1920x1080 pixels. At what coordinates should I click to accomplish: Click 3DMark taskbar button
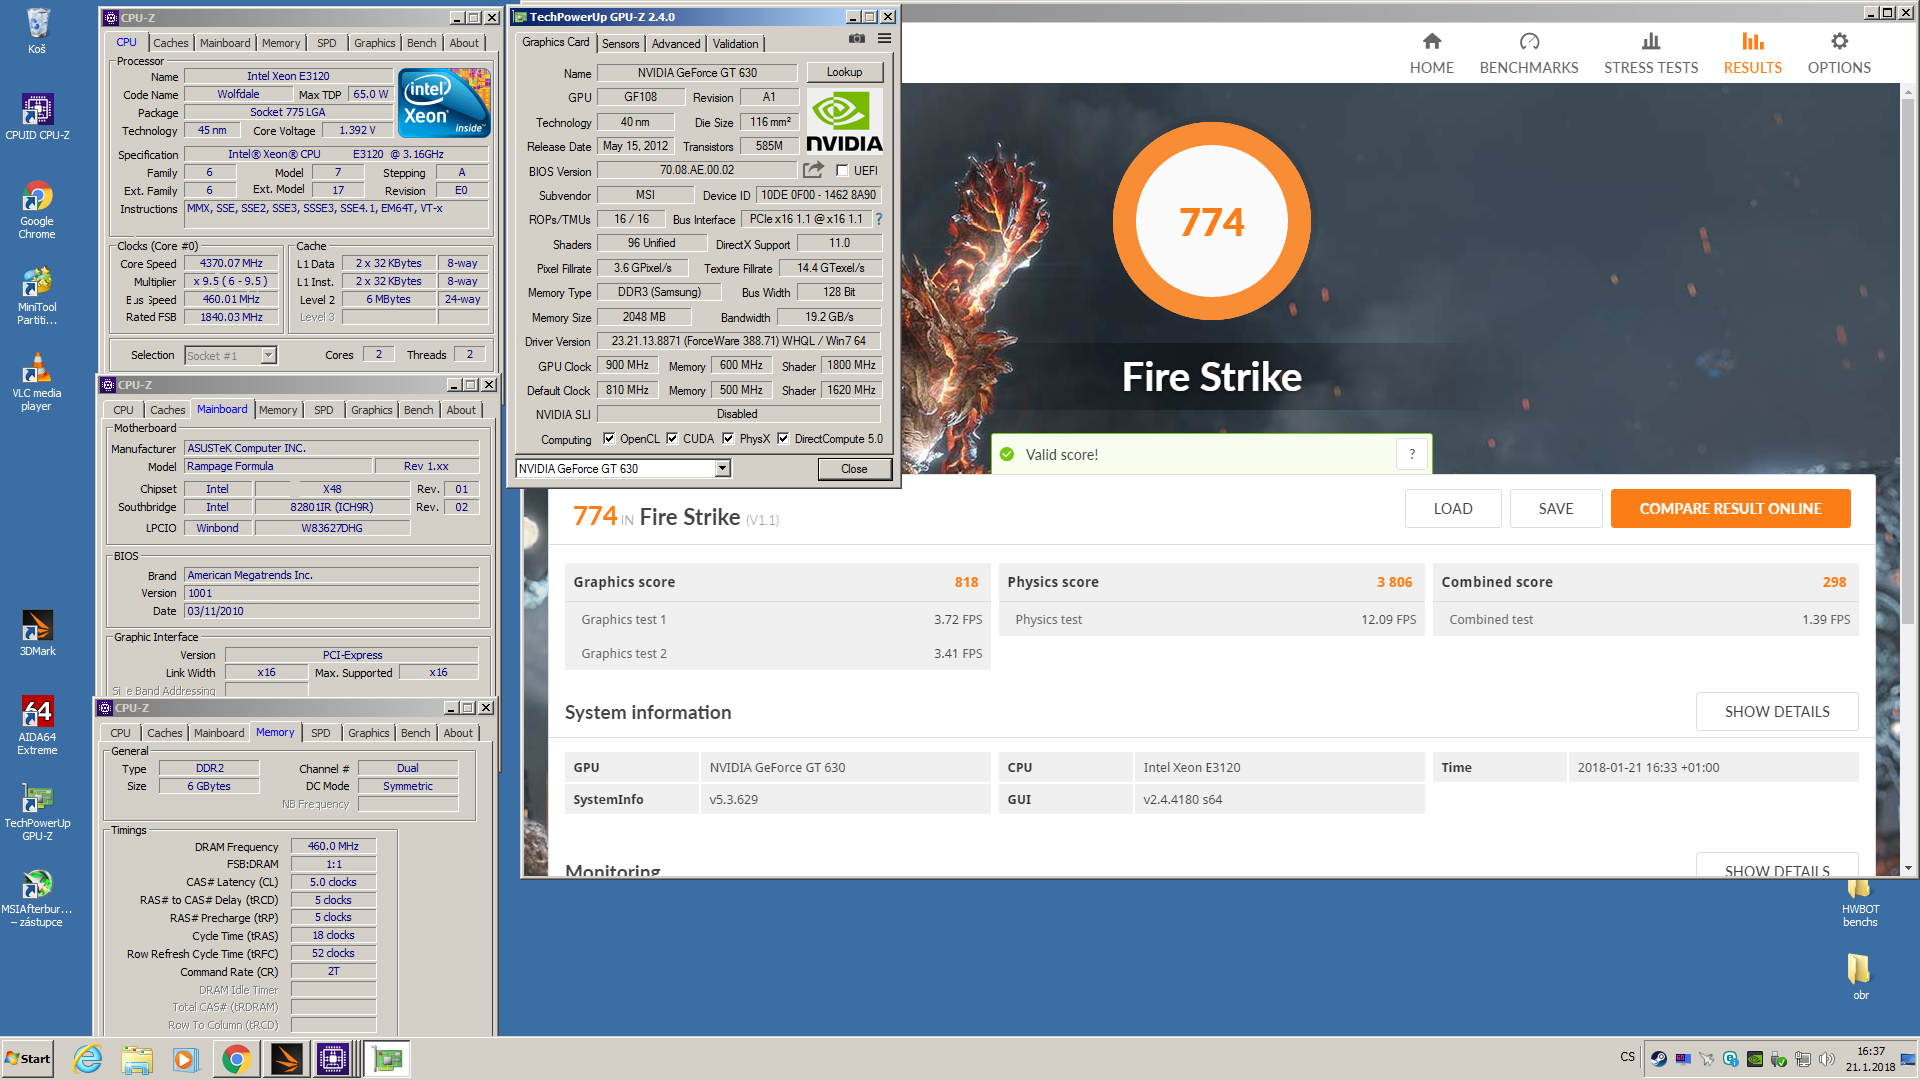coord(285,1059)
